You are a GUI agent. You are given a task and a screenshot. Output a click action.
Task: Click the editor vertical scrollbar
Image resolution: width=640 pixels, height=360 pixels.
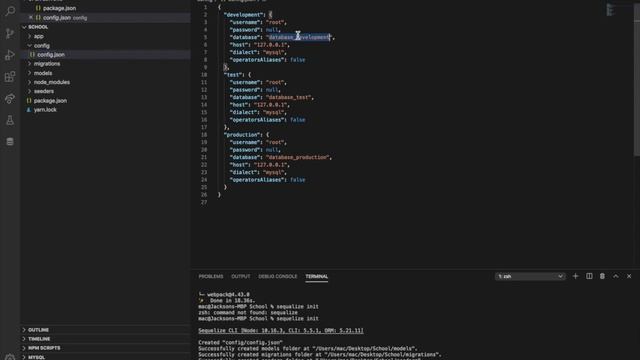[636, 80]
